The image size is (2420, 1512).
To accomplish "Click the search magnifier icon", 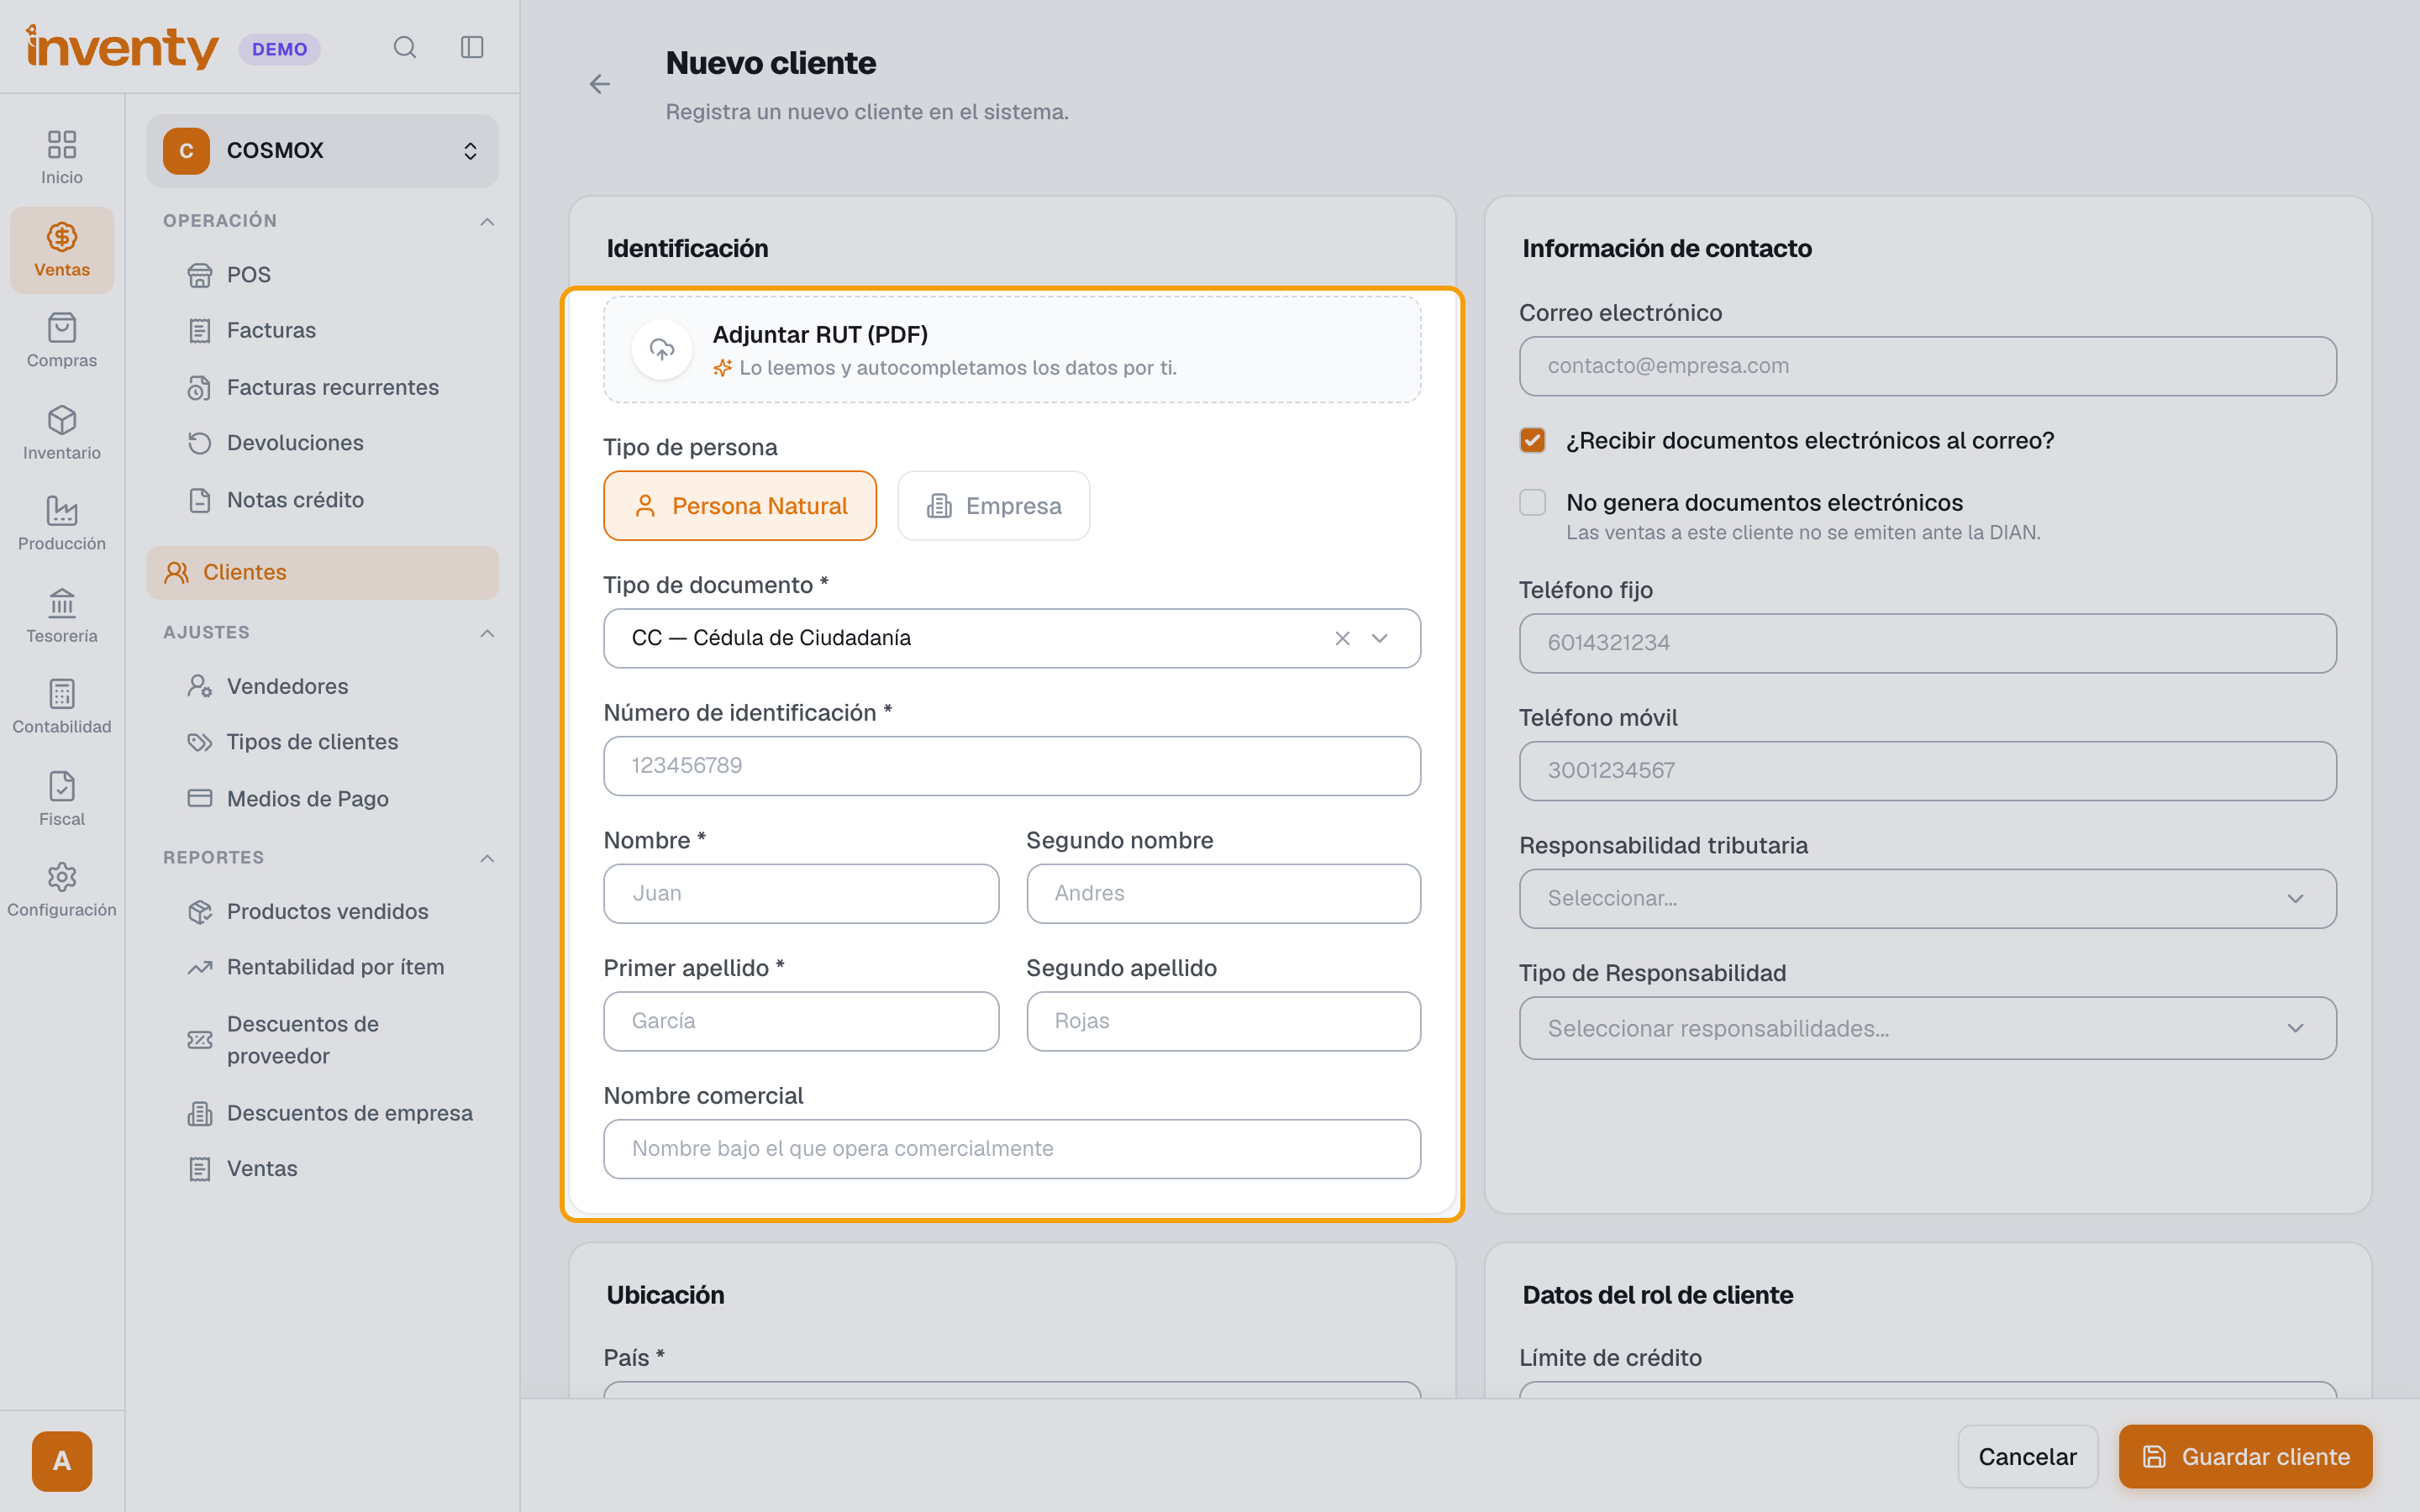I will [404, 47].
